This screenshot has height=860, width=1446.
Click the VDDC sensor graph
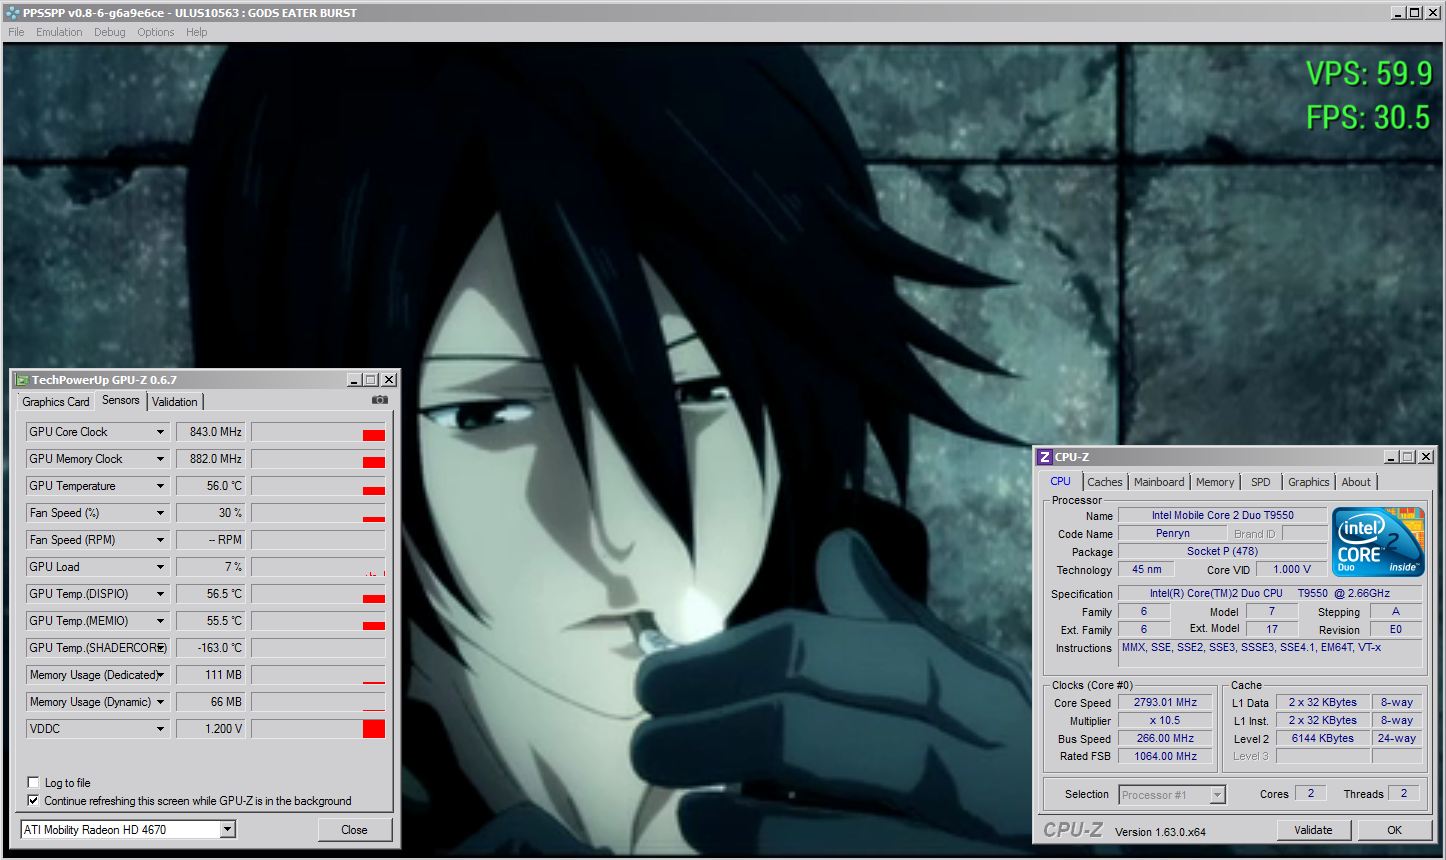pos(318,729)
